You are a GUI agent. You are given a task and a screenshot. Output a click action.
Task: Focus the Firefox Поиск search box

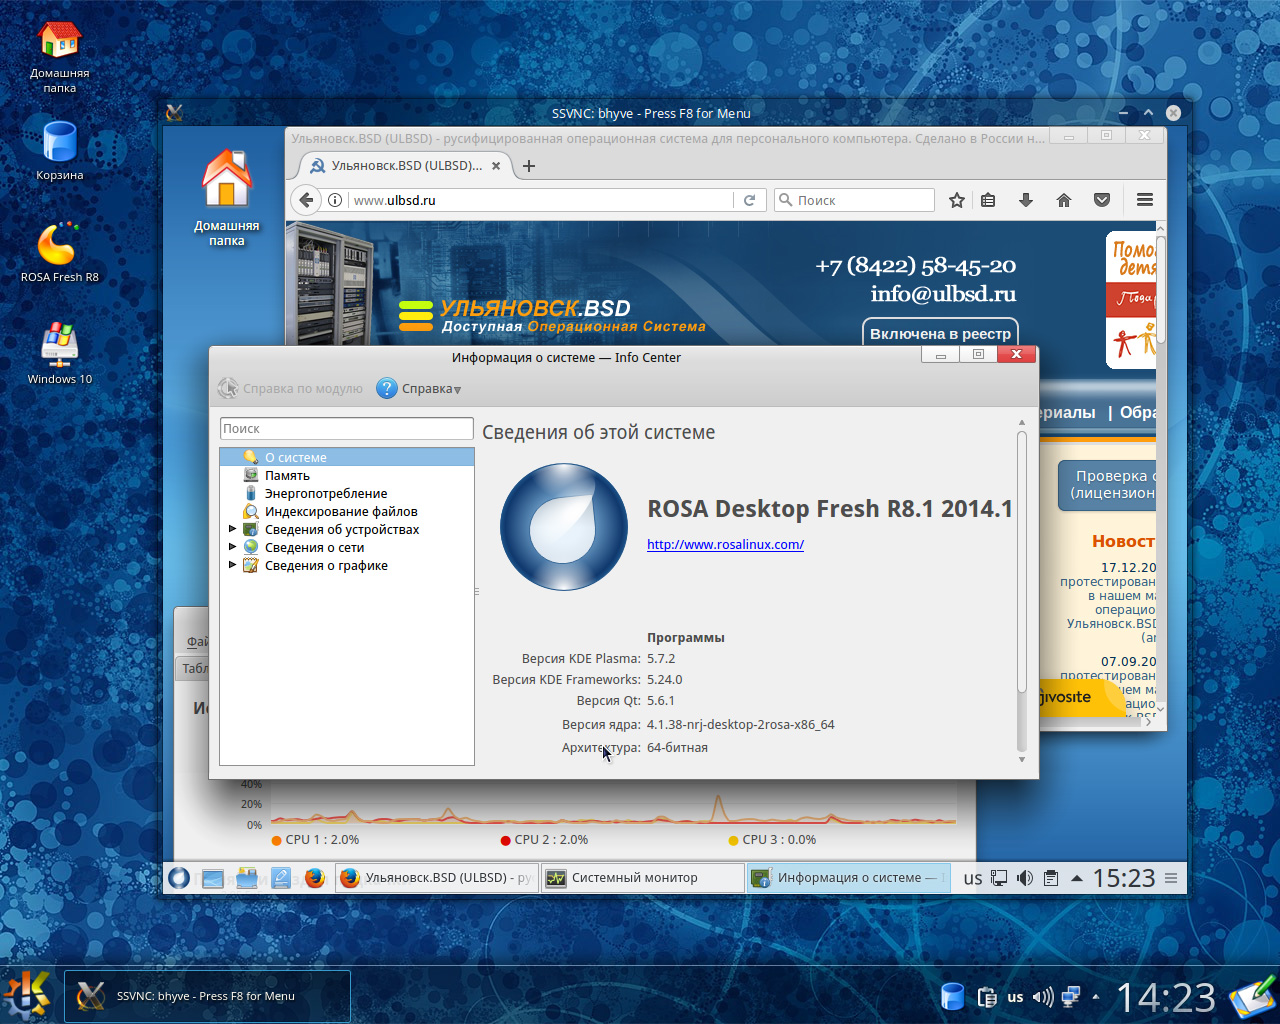click(x=855, y=200)
